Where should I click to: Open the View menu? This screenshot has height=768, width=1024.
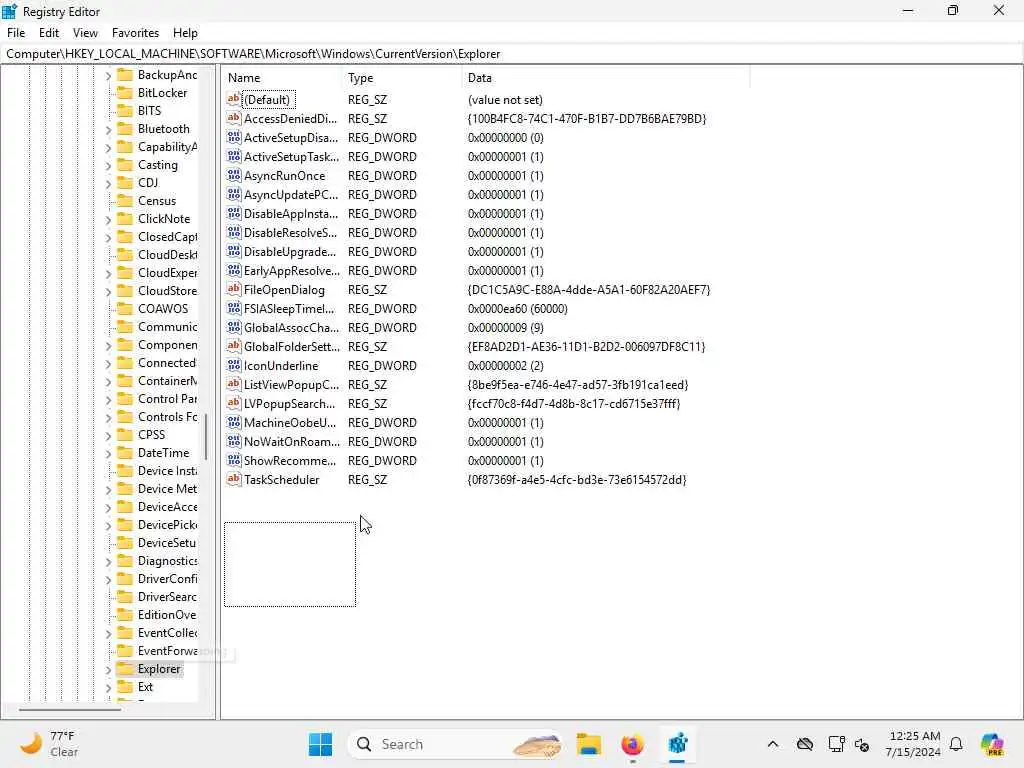point(85,33)
